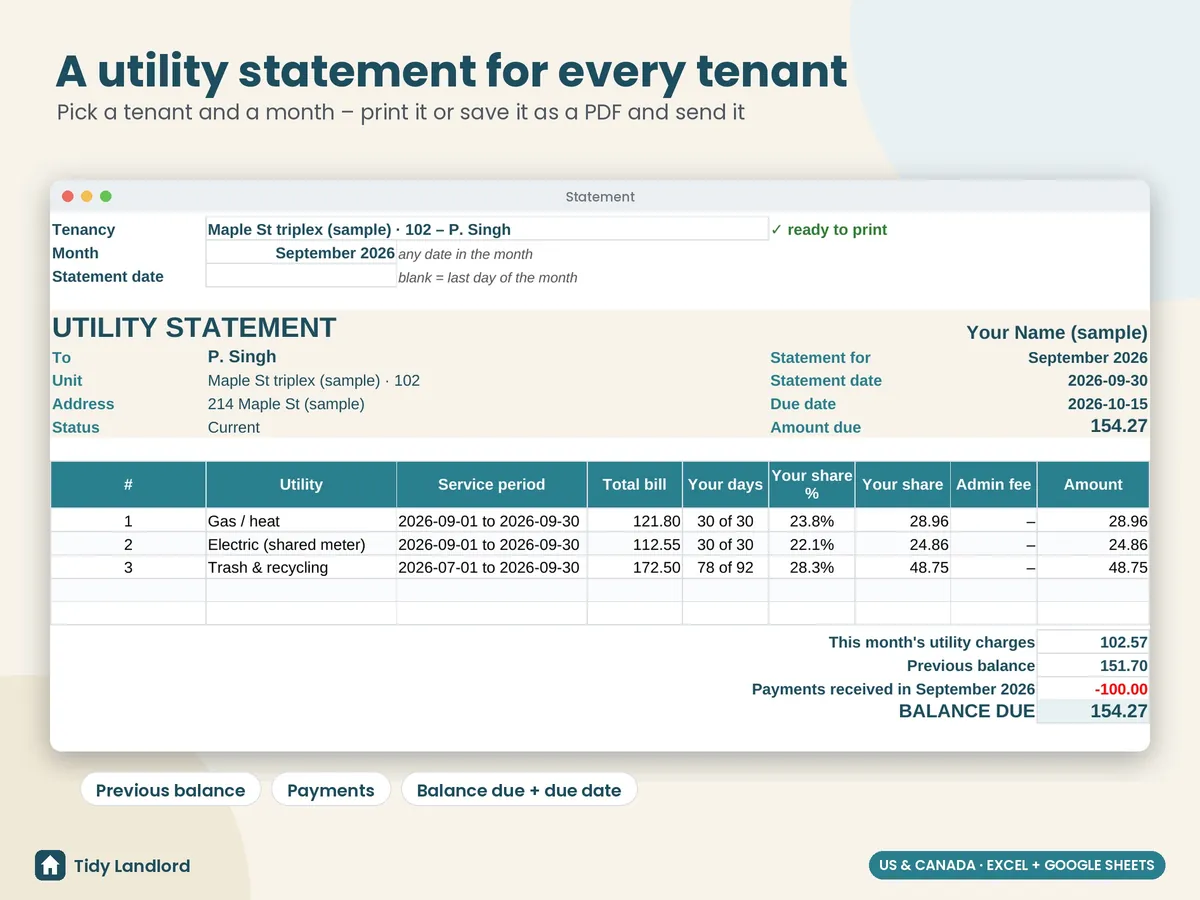The height and width of the screenshot is (900, 1200).
Task: Click the 'Admin fee' column header
Action: click(x=993, y=484)
